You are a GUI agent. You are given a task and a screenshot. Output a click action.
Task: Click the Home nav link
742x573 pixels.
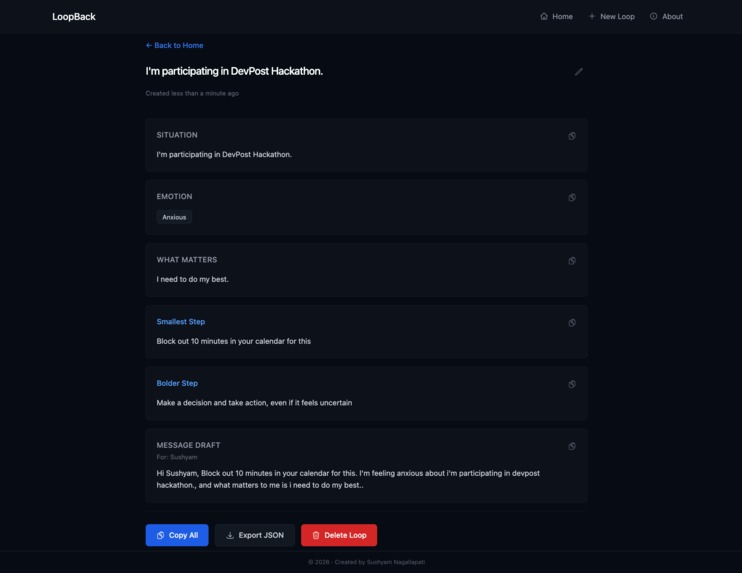[556, 17]
